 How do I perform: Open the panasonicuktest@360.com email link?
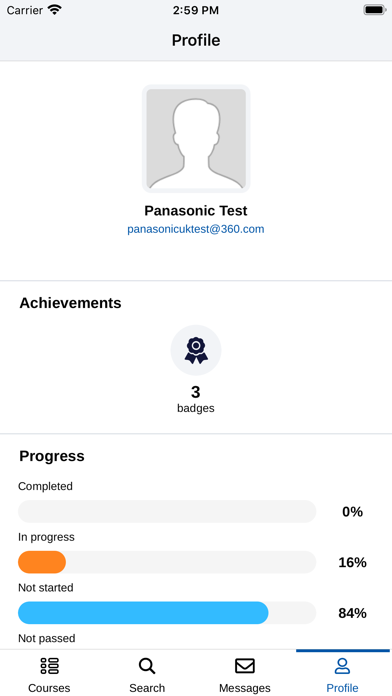tap(196, 229)
